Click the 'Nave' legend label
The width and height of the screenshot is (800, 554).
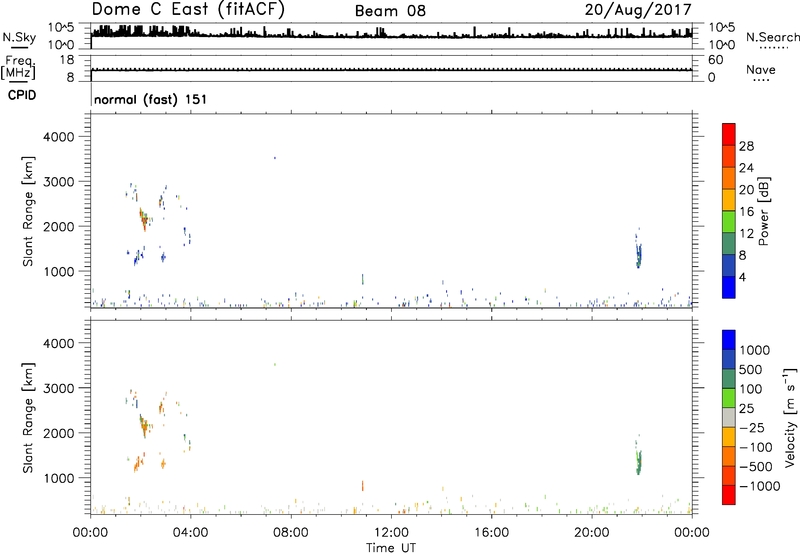(761, 69)
